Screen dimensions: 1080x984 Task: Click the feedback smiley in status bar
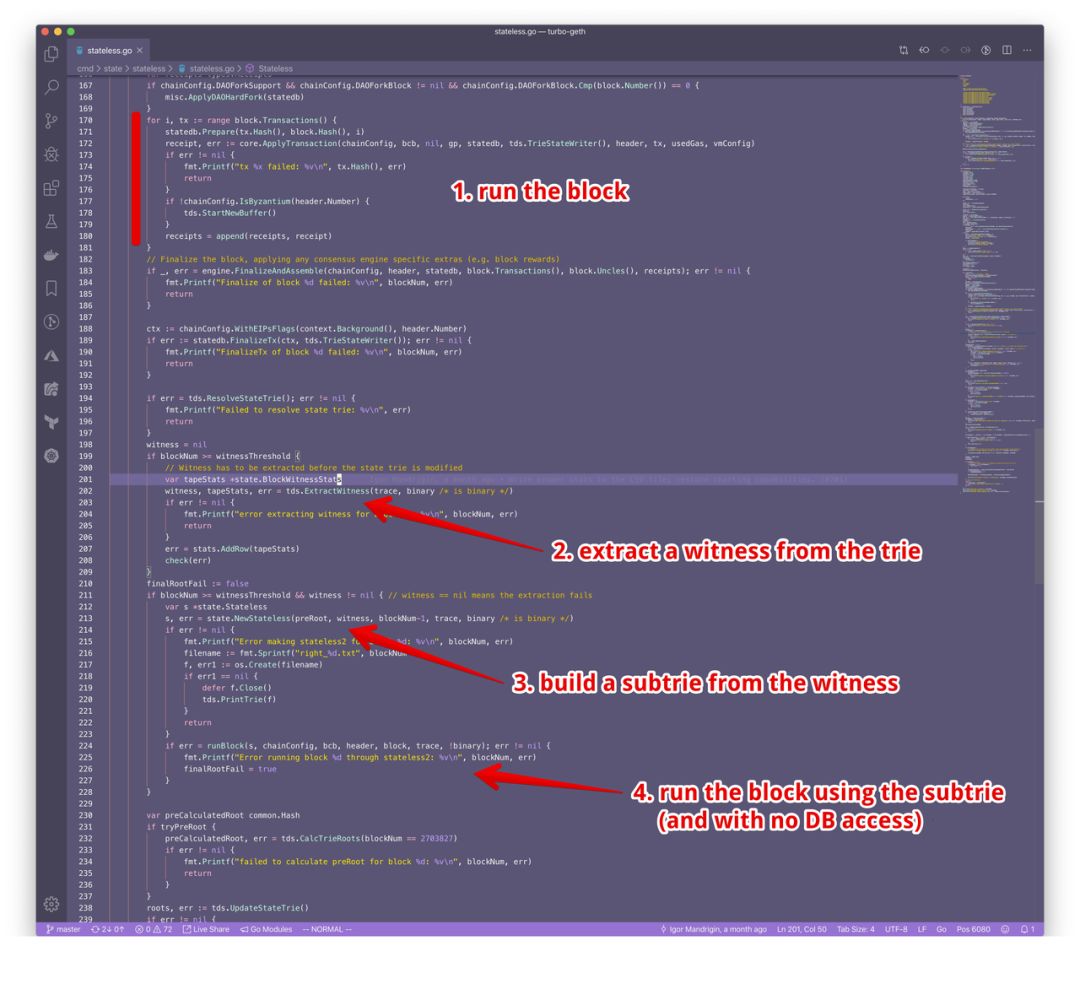coord(1005,929)
